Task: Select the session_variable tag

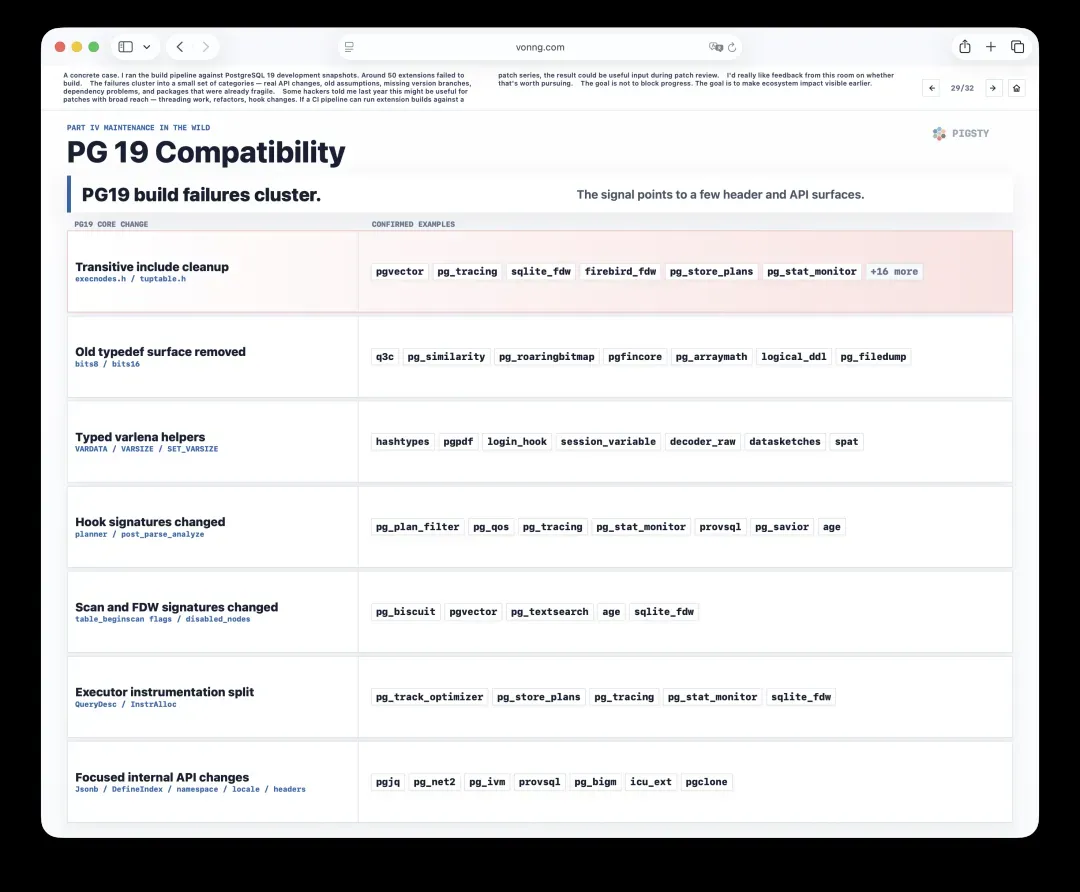Action: coord(608,442)
